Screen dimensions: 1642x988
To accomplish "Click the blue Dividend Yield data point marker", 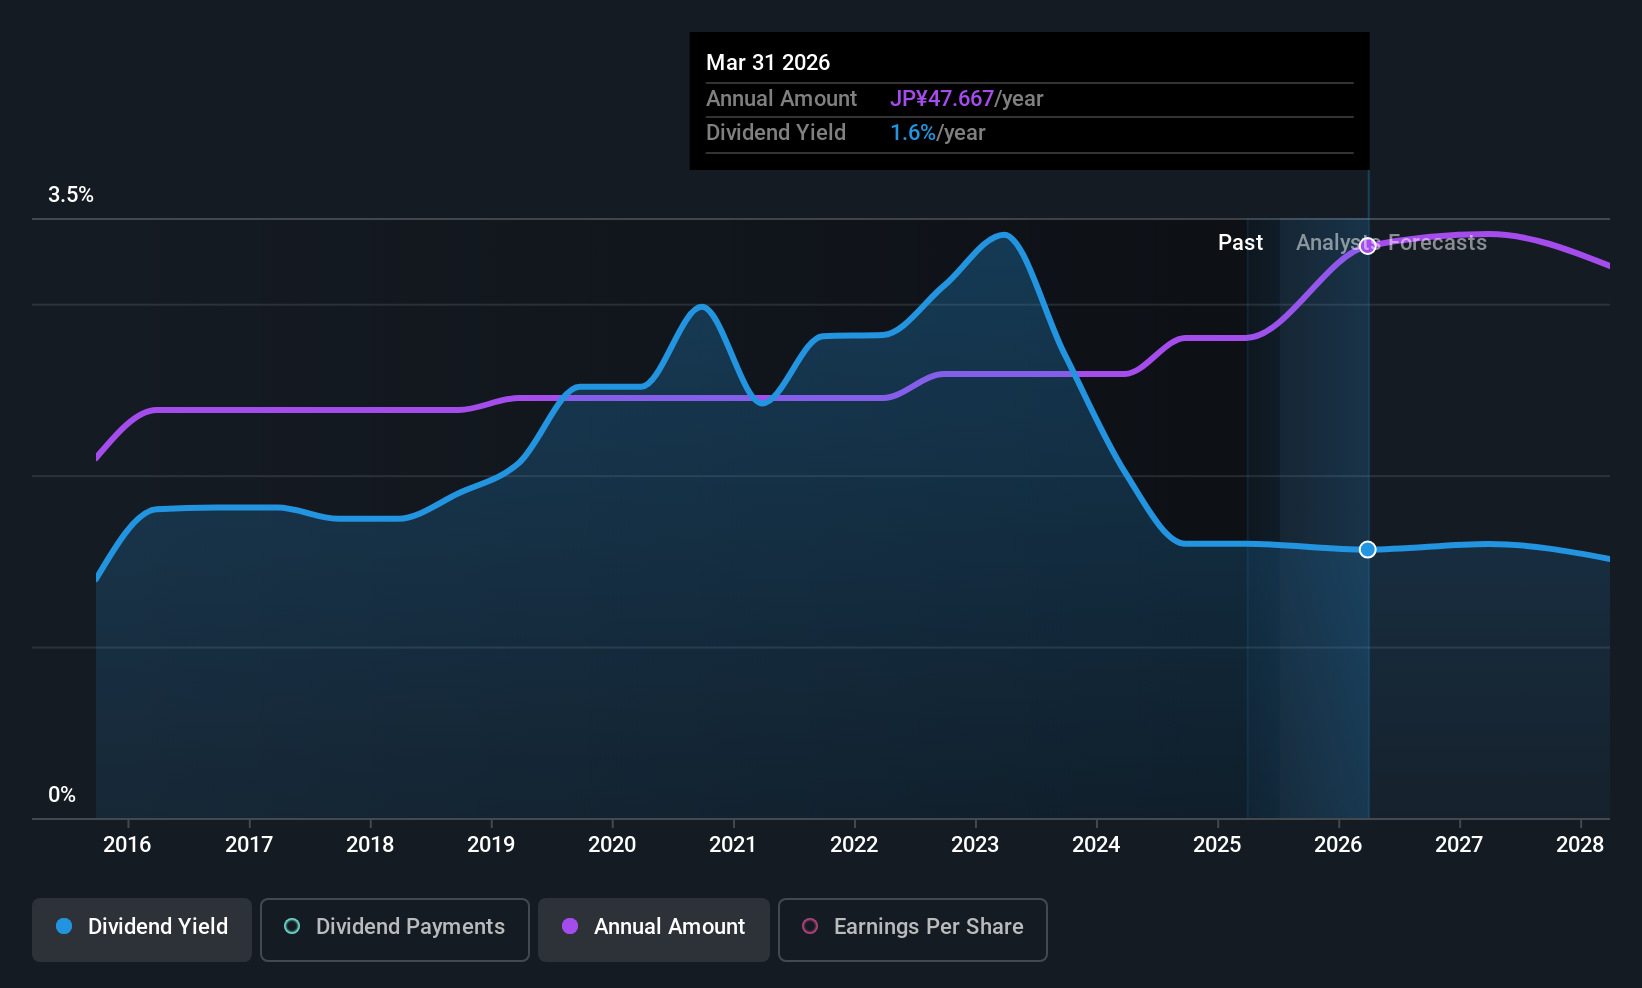I will pyautogui.click(x=1367, y=550).
